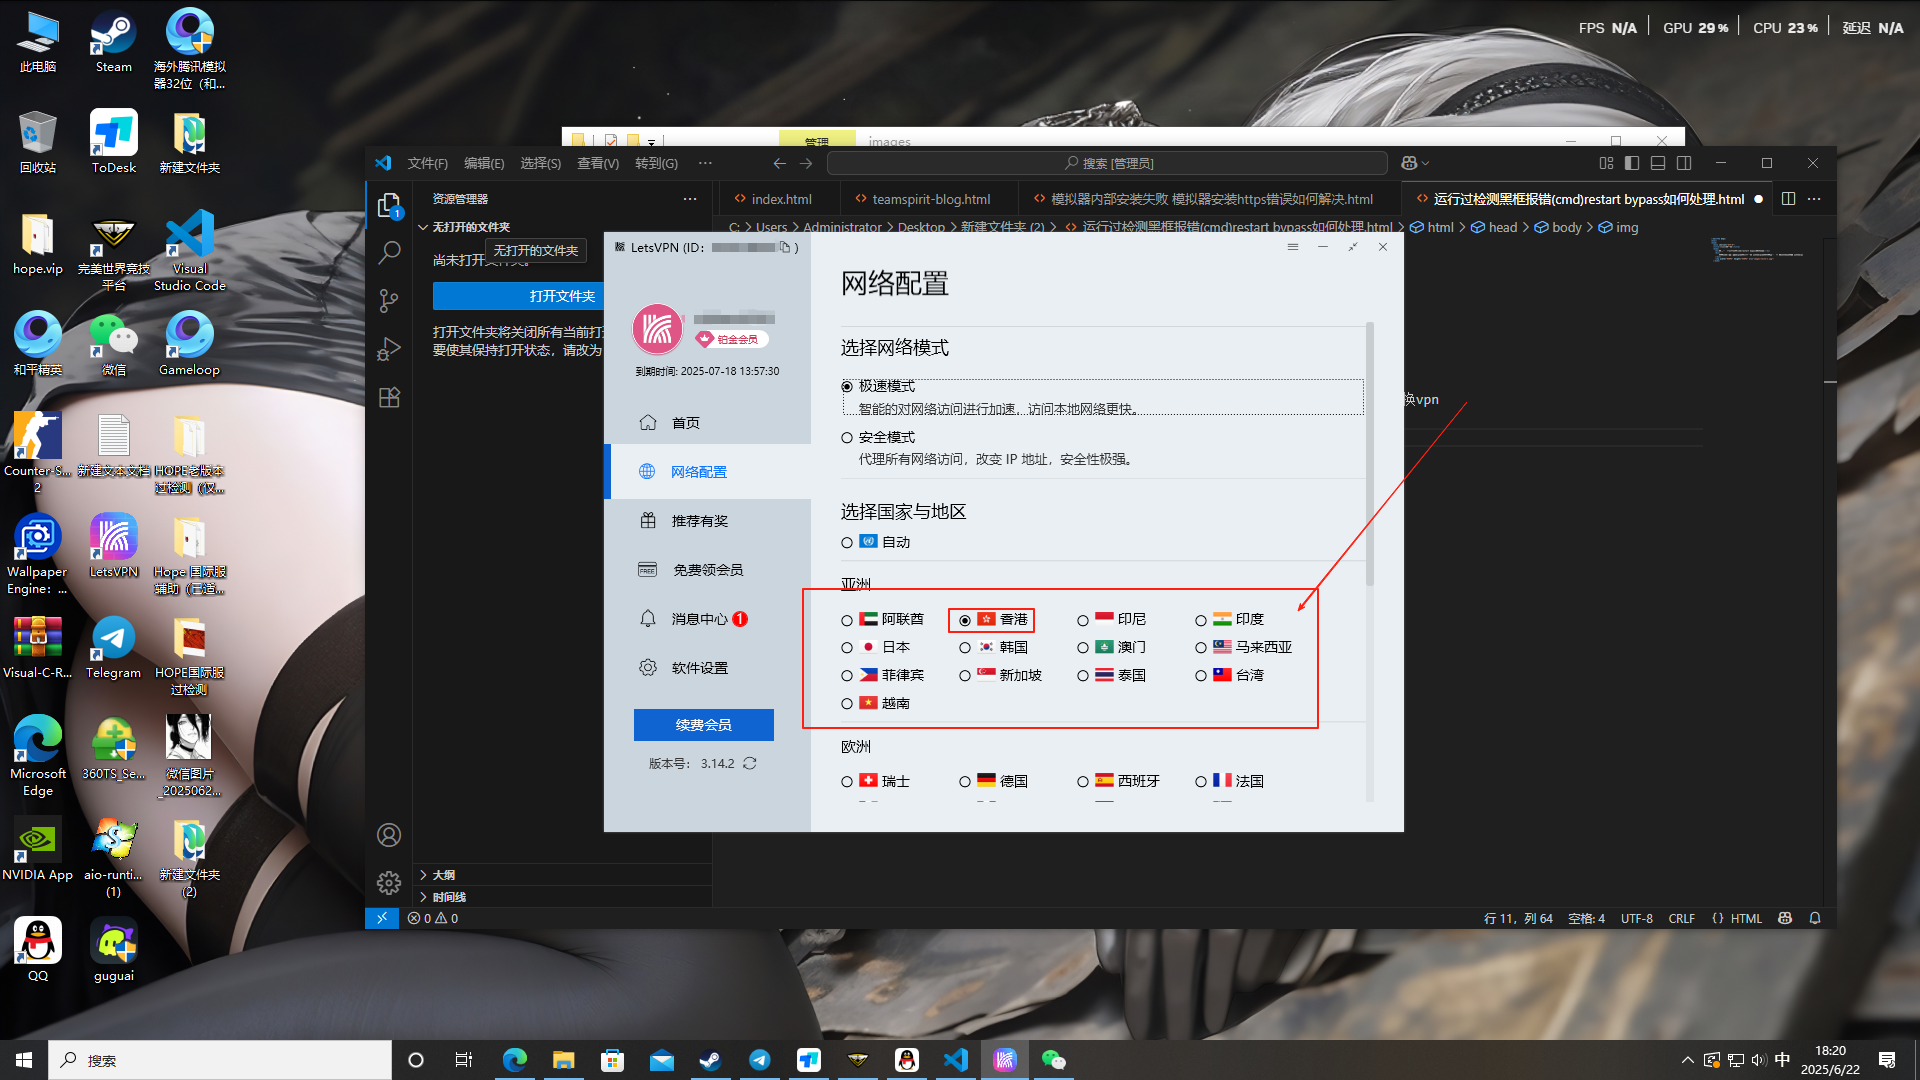Show hidden system tray icons chevron
Screen dimensions: 1920x1080
(x=1688, y=1060)
